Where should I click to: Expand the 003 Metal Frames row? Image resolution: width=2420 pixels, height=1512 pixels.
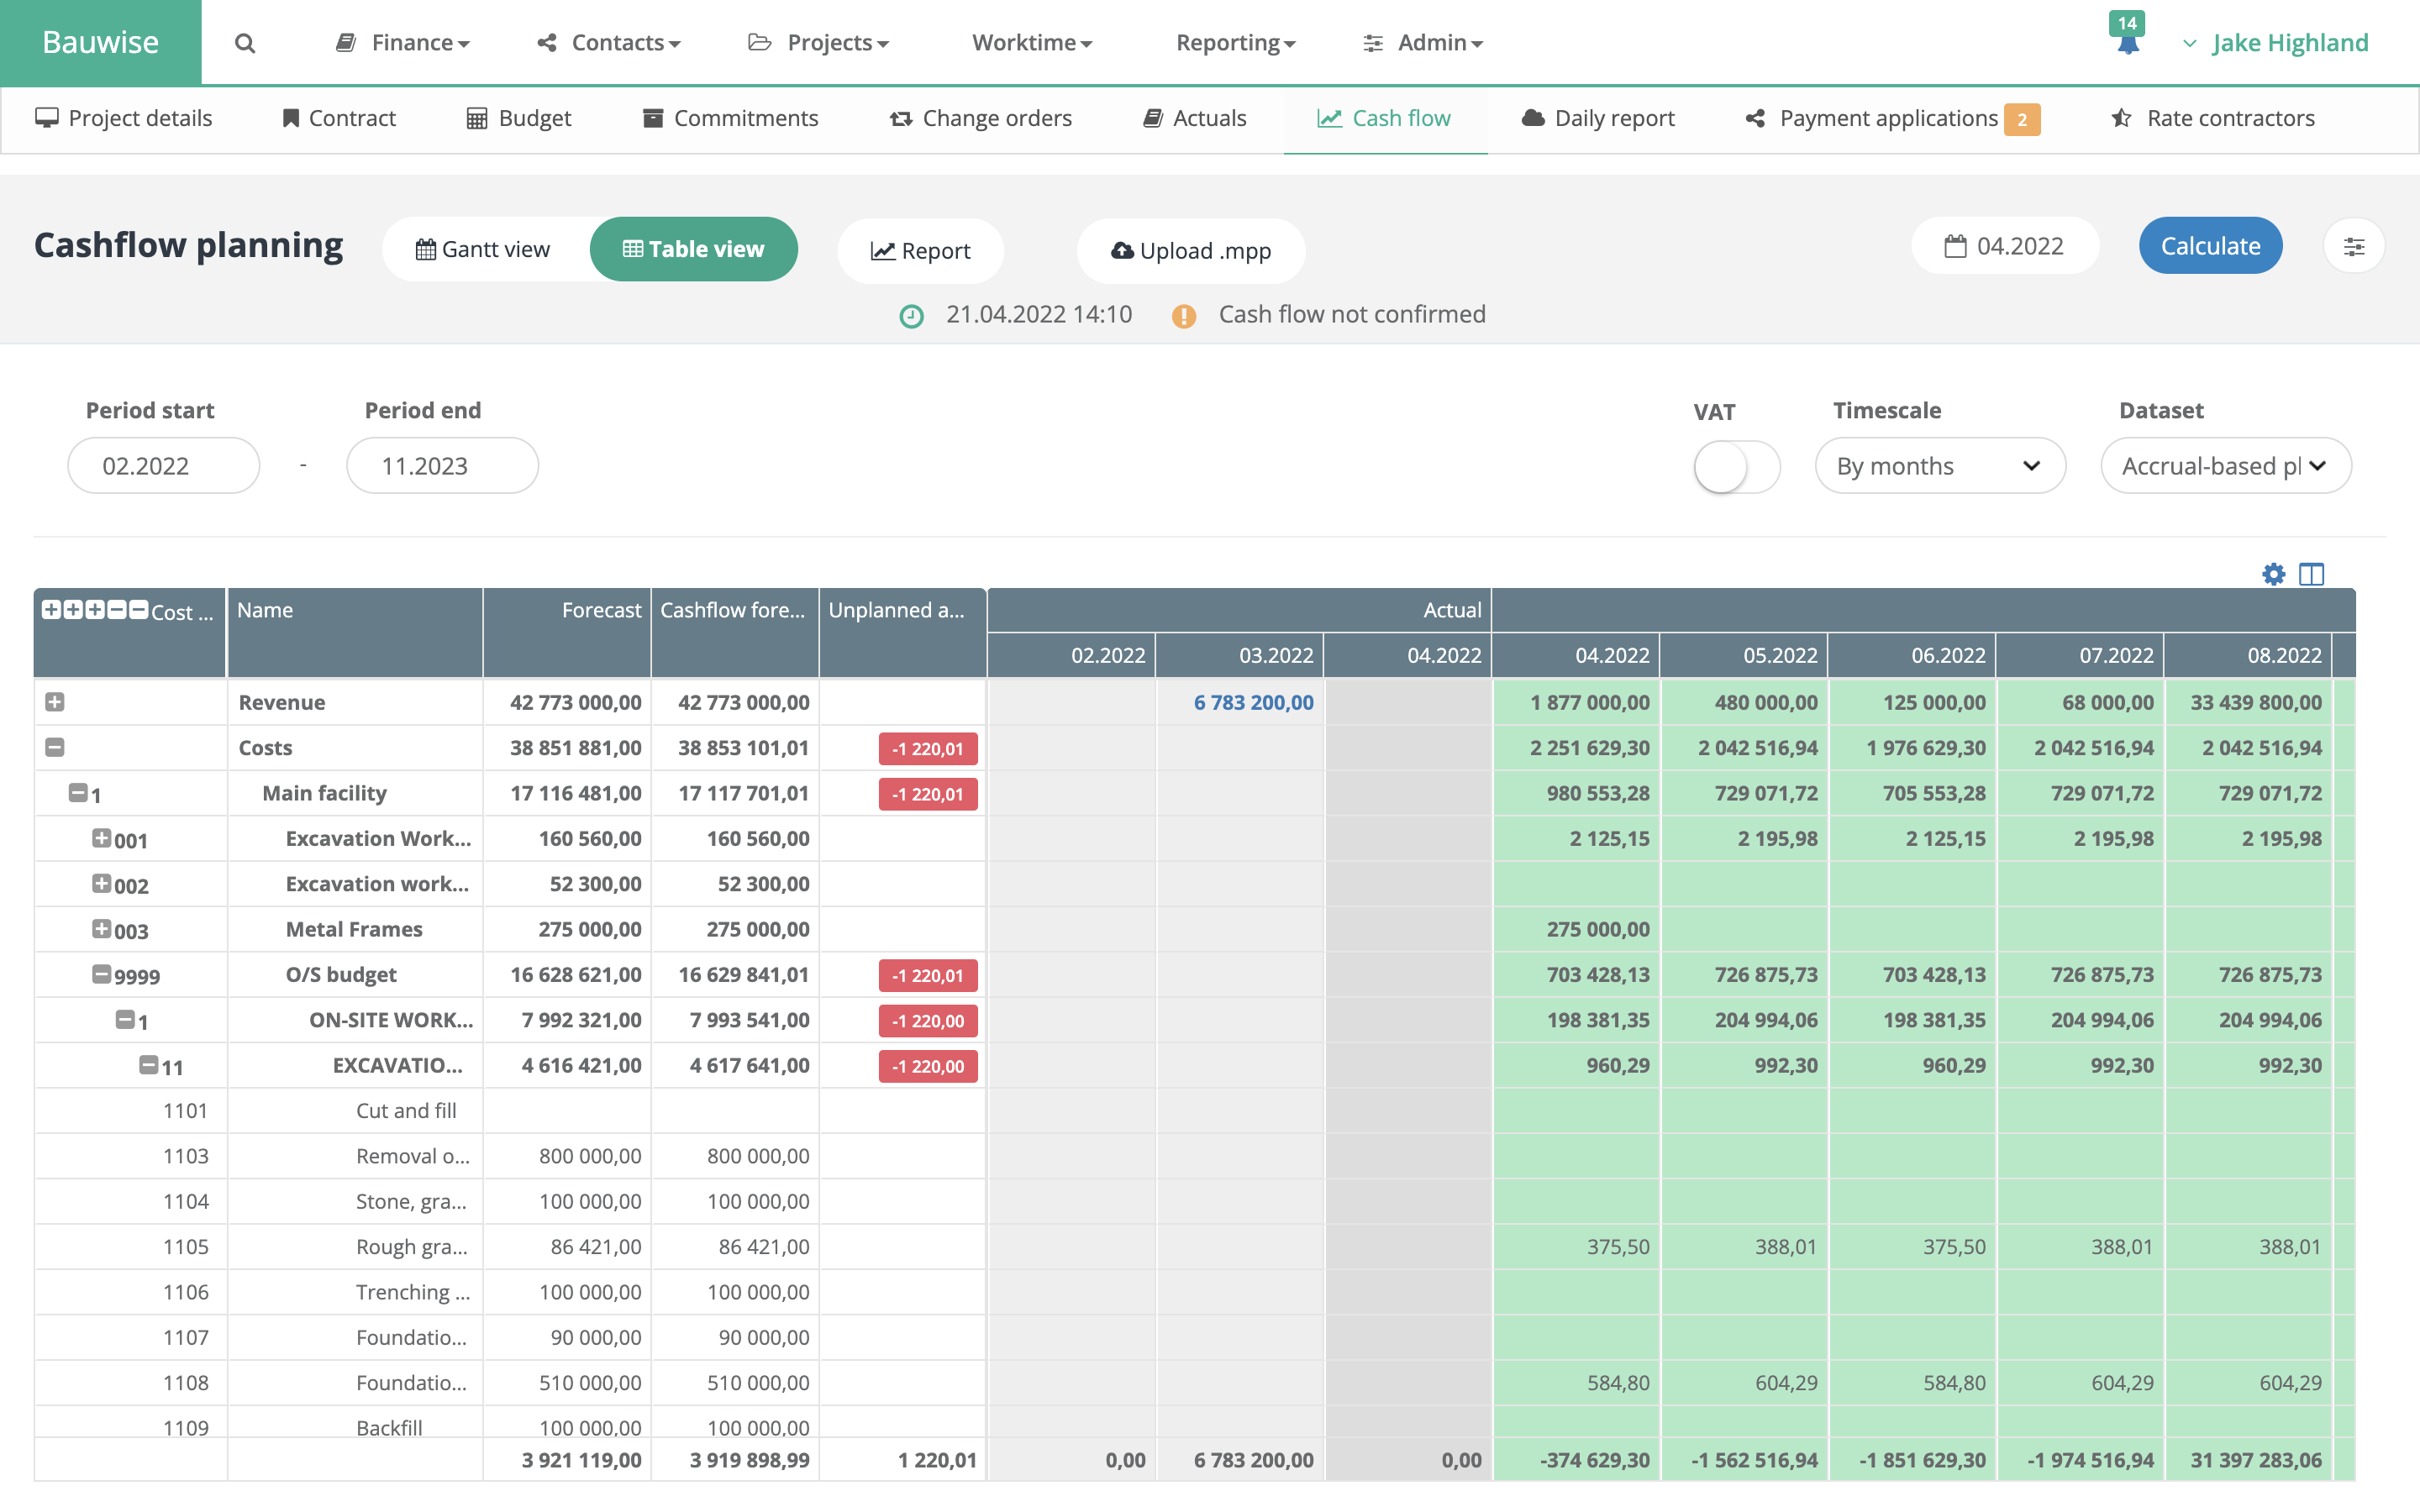pos(102,929)
